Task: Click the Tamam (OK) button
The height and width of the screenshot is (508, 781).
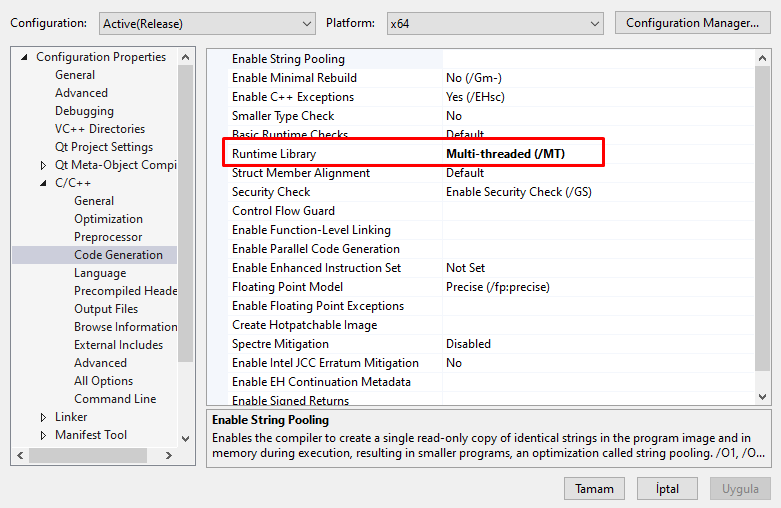Action: 594,489
